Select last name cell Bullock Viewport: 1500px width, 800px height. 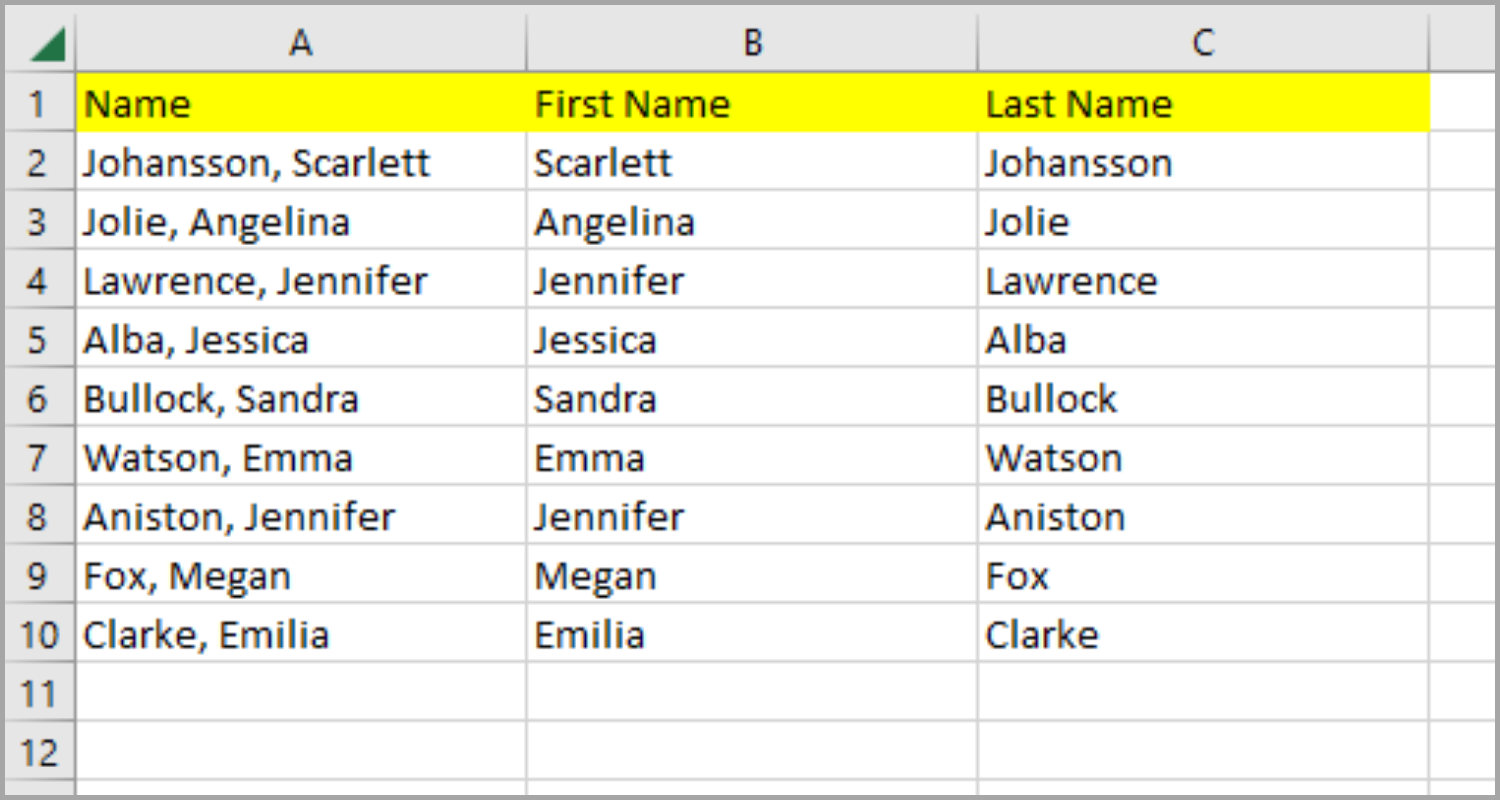pos(1203,399)
